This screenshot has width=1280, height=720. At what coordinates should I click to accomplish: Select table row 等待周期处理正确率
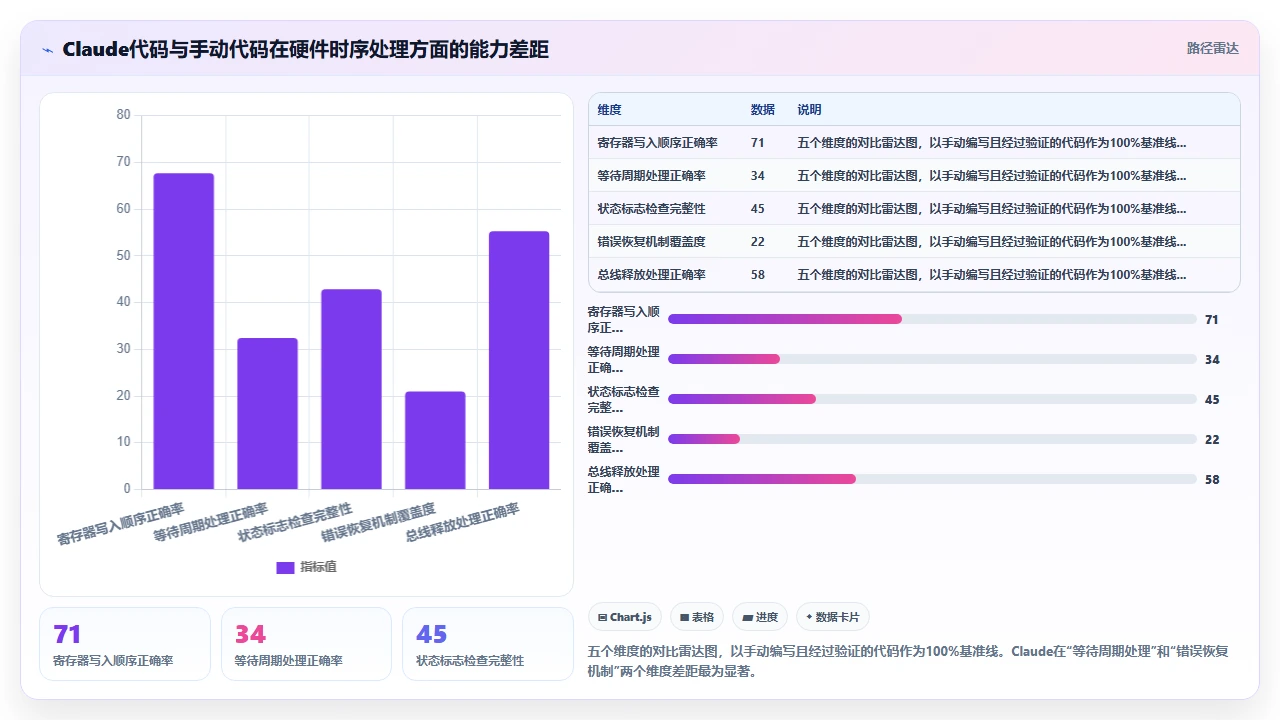(x=914, y=176)
